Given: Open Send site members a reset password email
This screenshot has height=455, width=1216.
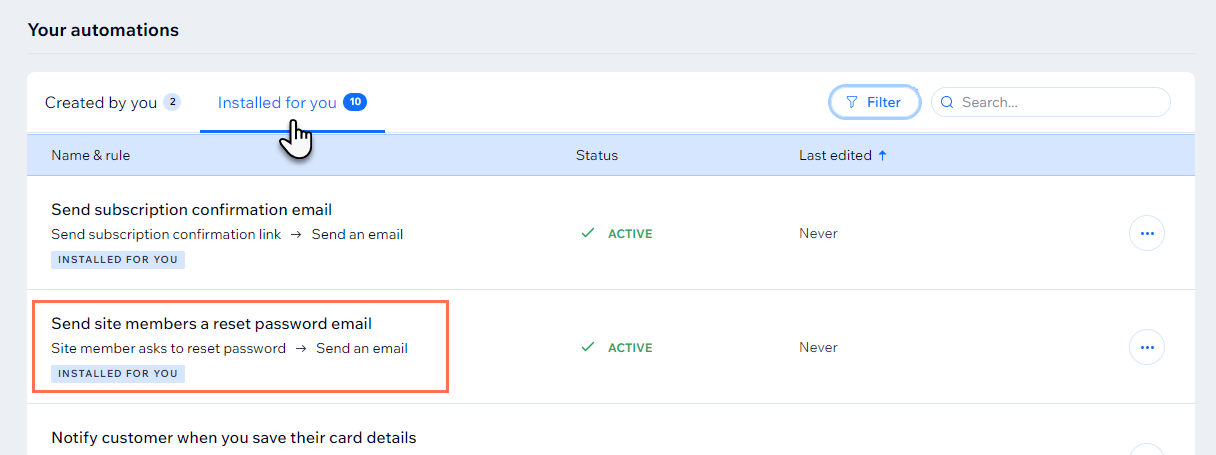Looking at the screenshot, I should coord(212,323).
